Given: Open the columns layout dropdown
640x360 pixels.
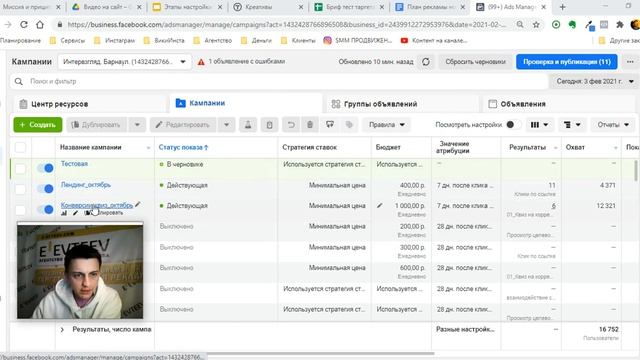Looking at the screenshot, I should pos(539,124).
